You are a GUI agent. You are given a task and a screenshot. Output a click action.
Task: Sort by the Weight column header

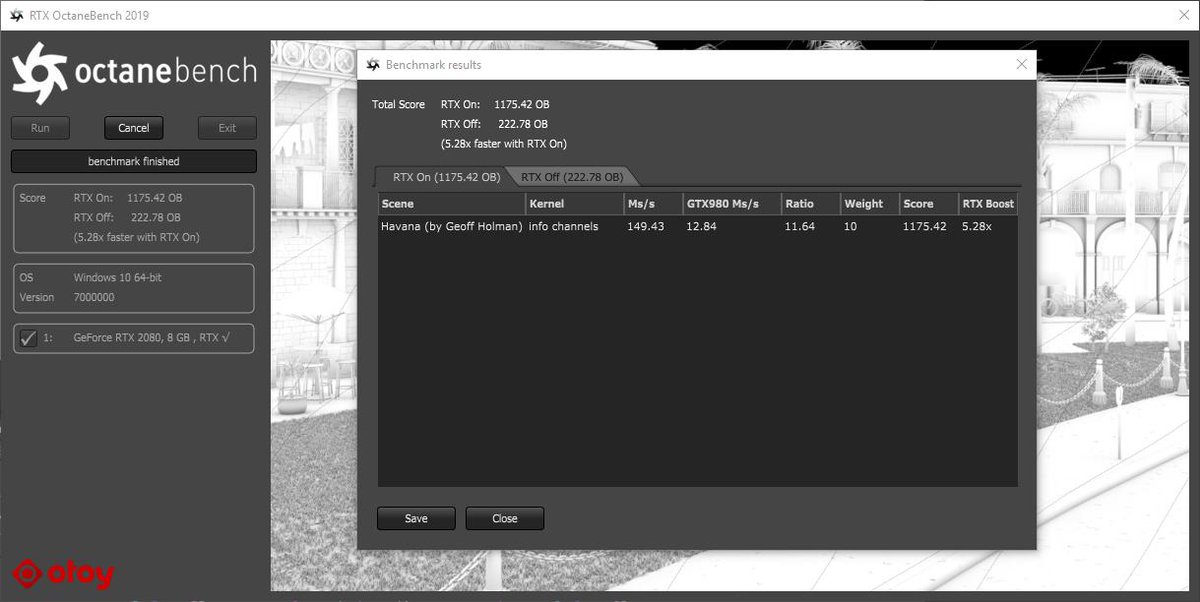tap(870, 204)
